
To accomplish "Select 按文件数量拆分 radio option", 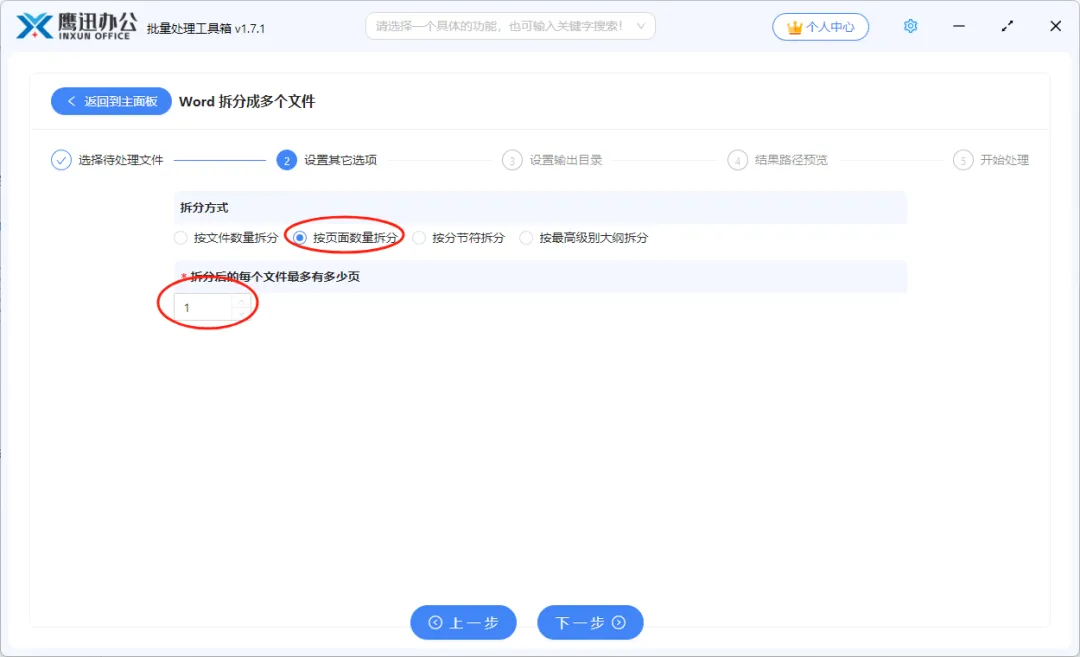I will tap(180, 238).
